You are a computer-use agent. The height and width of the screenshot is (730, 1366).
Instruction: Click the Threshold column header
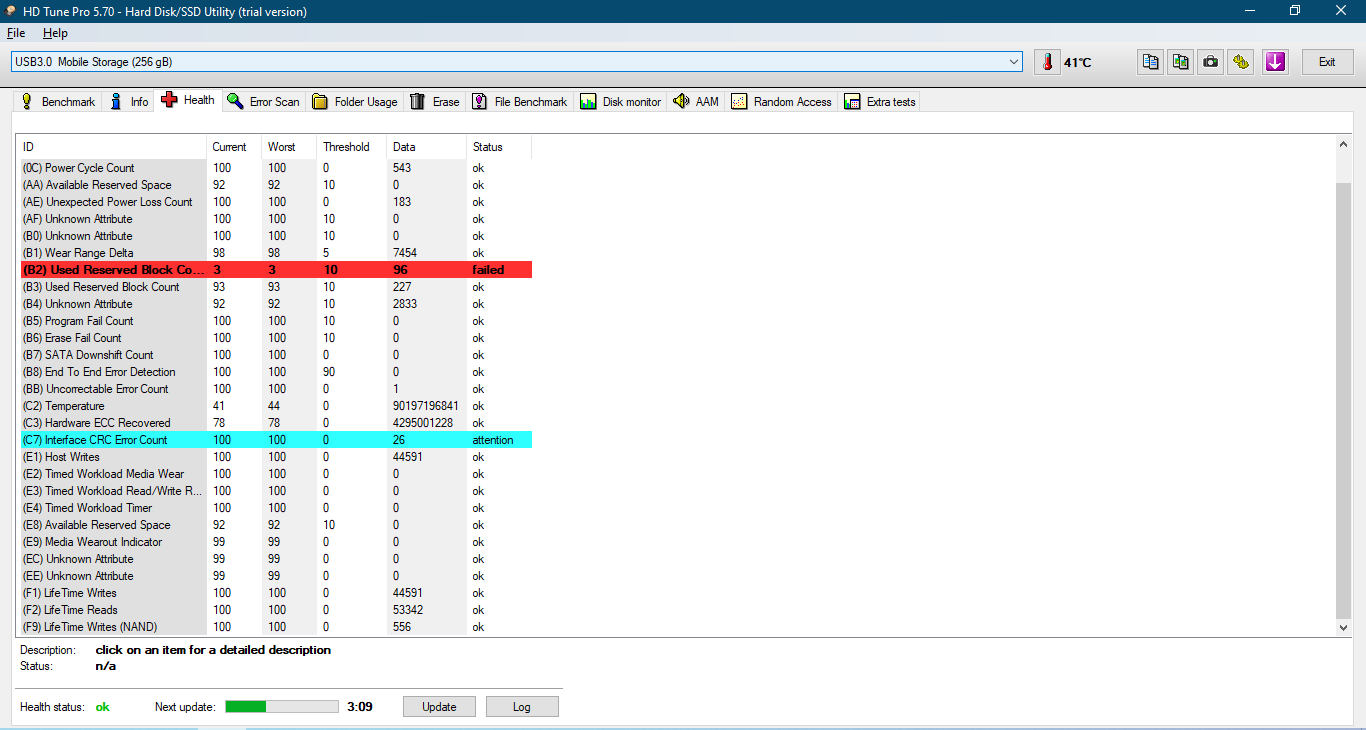(x=351, y=147)
